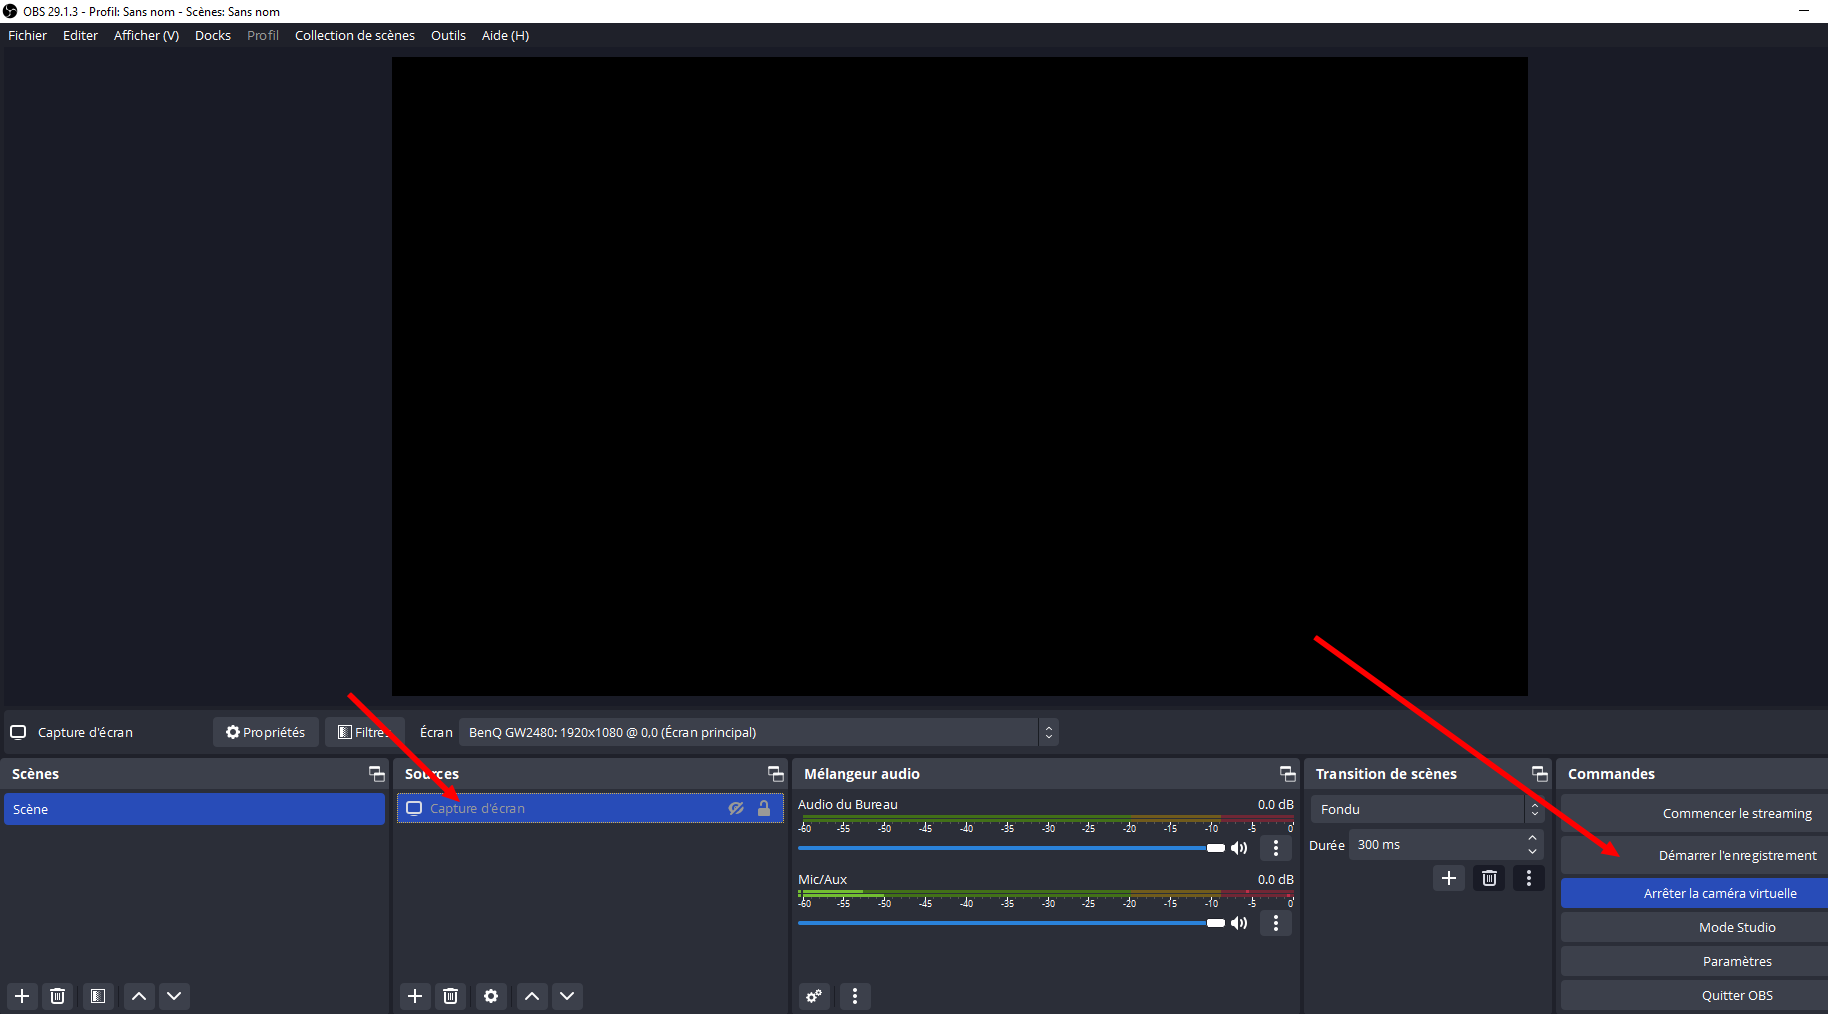Mute Mic/Aux speaker icon

point(1240,923)
